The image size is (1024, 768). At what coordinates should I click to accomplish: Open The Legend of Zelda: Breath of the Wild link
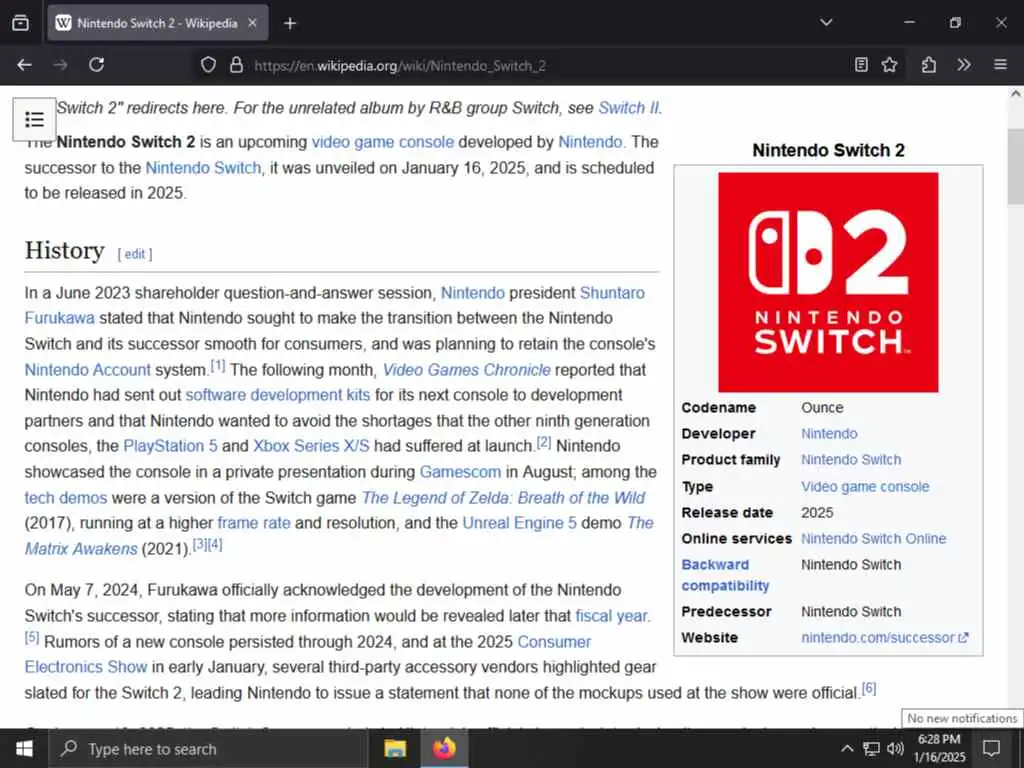coord(504,498)
